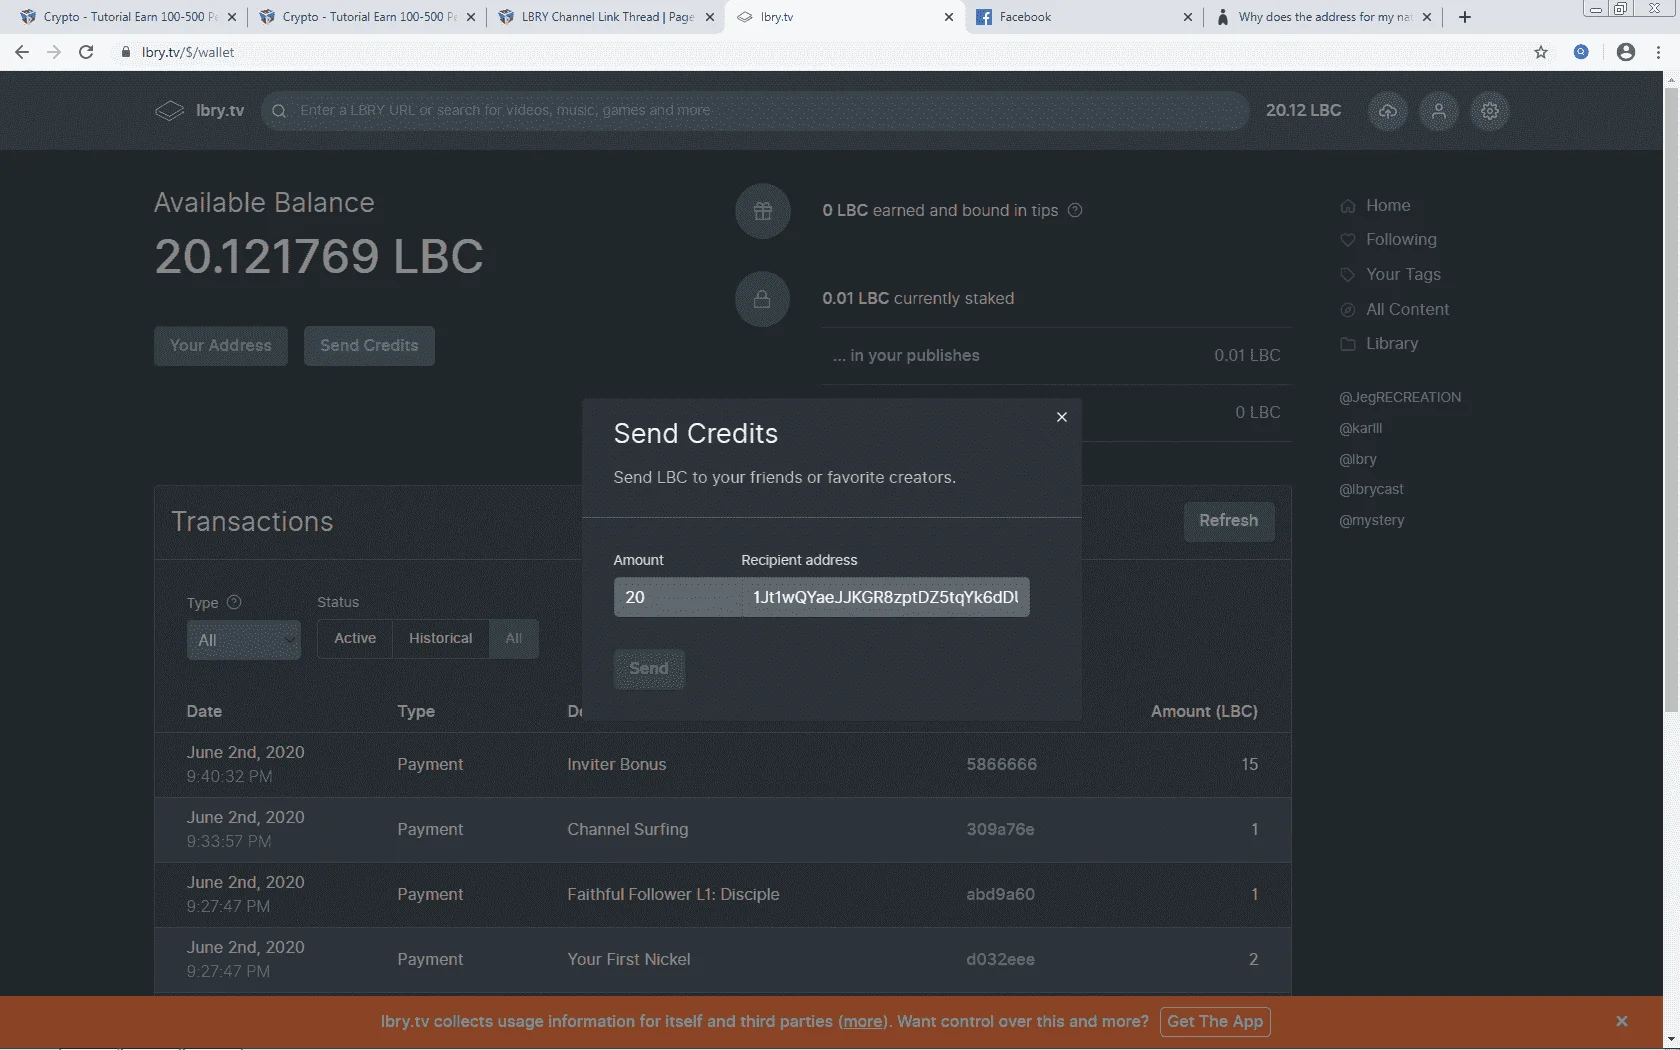Click the Your Address button

click(221, 346)
